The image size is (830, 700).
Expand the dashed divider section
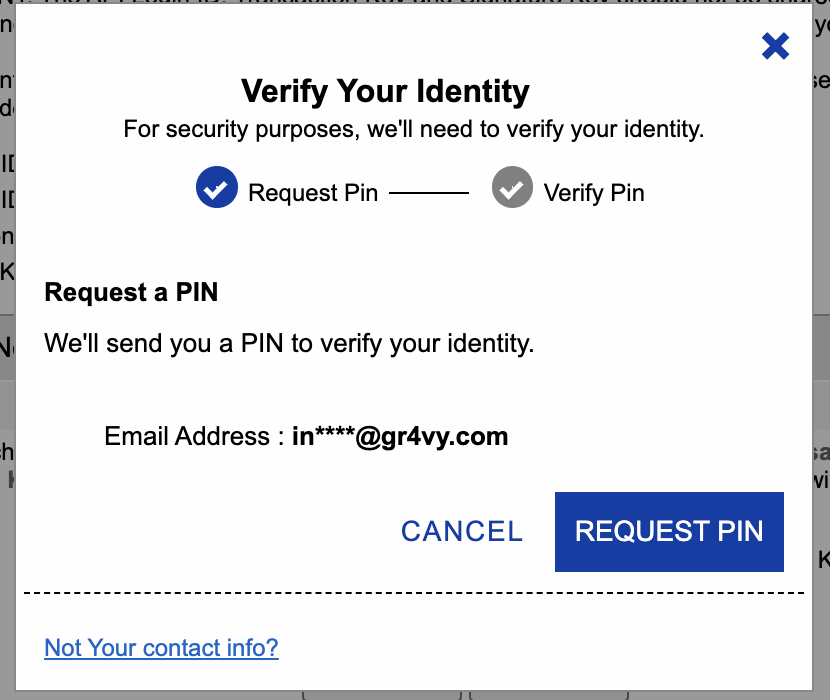[415, 594]
